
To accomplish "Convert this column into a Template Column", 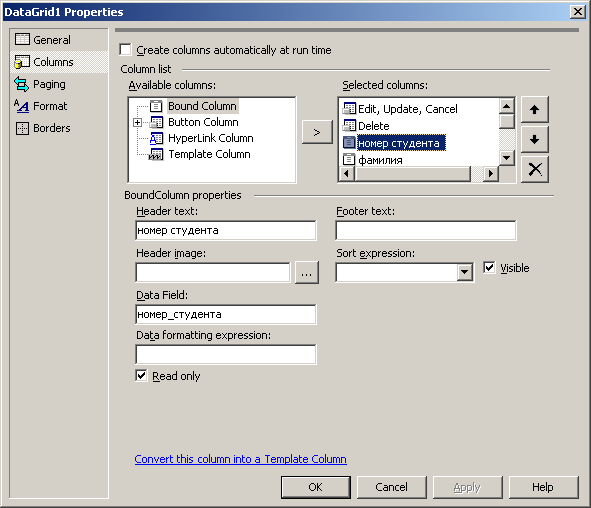I will 240,459.
